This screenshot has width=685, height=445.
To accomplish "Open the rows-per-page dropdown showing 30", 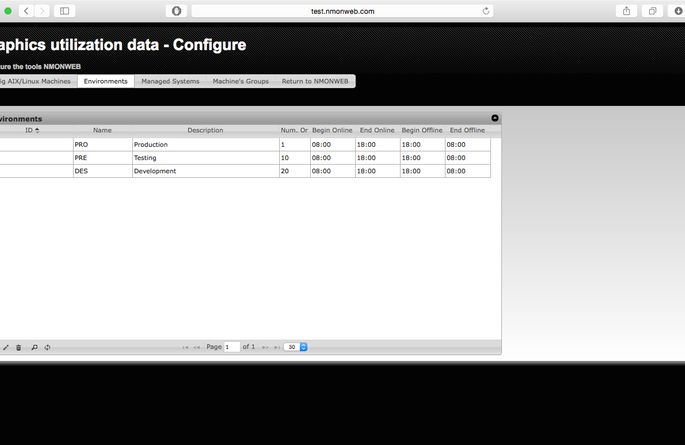I will 296,347.
